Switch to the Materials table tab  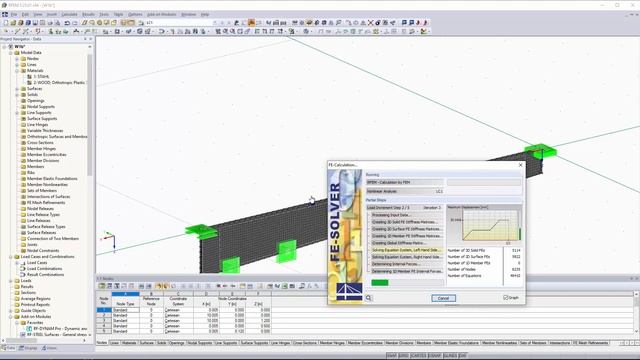click(129, 343)
